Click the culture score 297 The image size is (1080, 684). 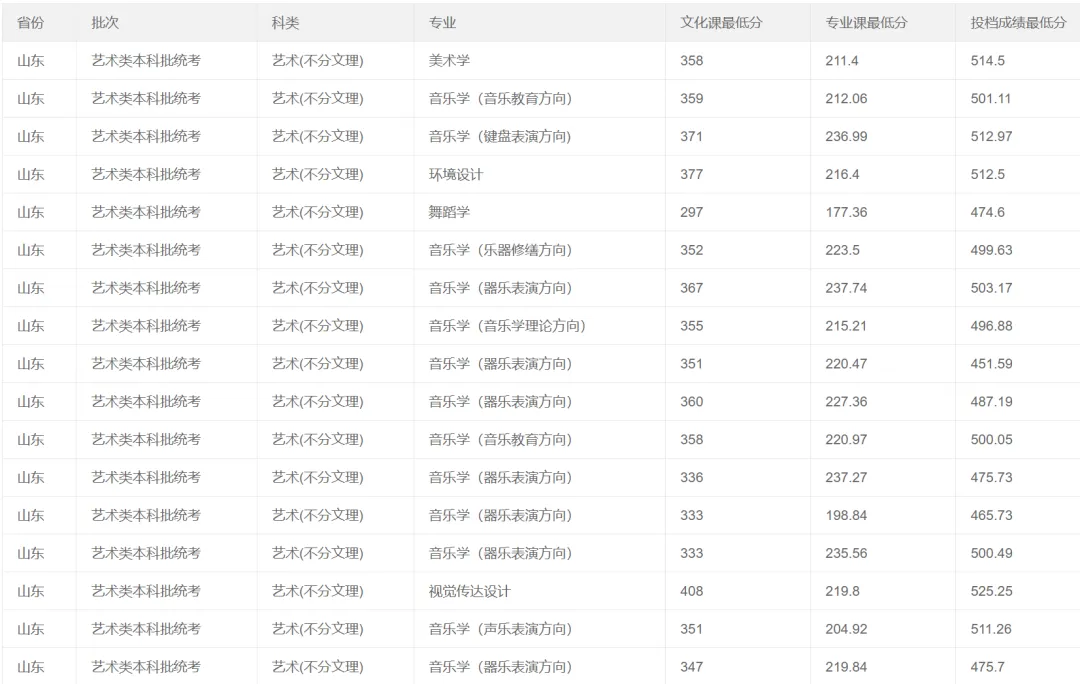click(x=692, y=212)
